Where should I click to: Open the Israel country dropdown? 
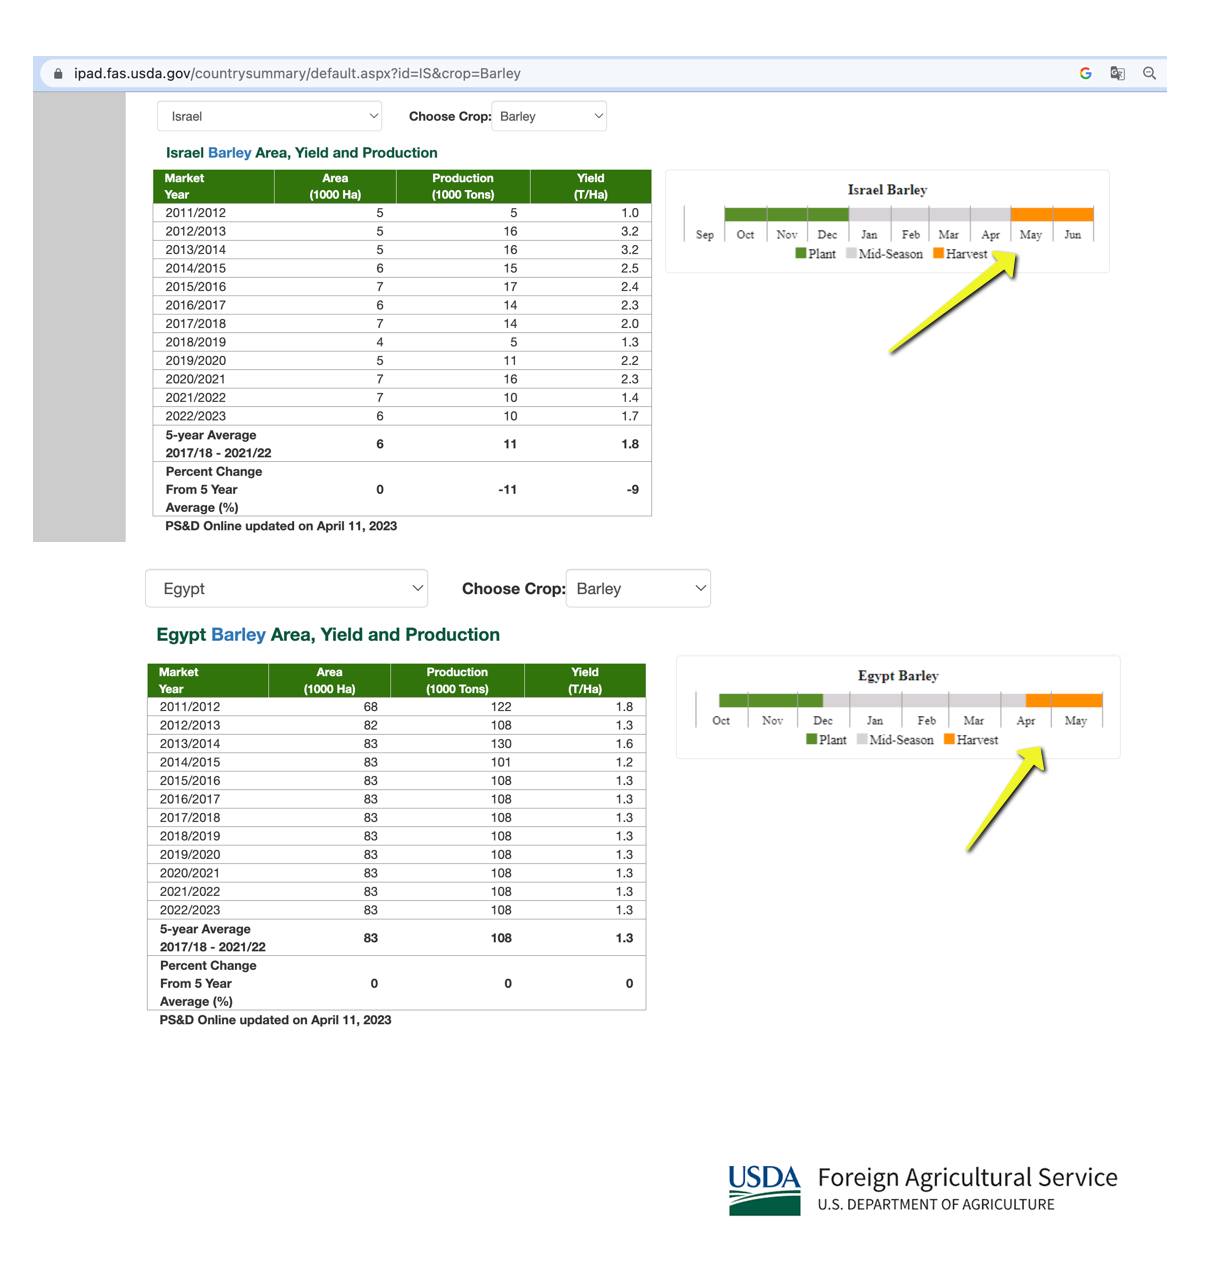(269, 116)
